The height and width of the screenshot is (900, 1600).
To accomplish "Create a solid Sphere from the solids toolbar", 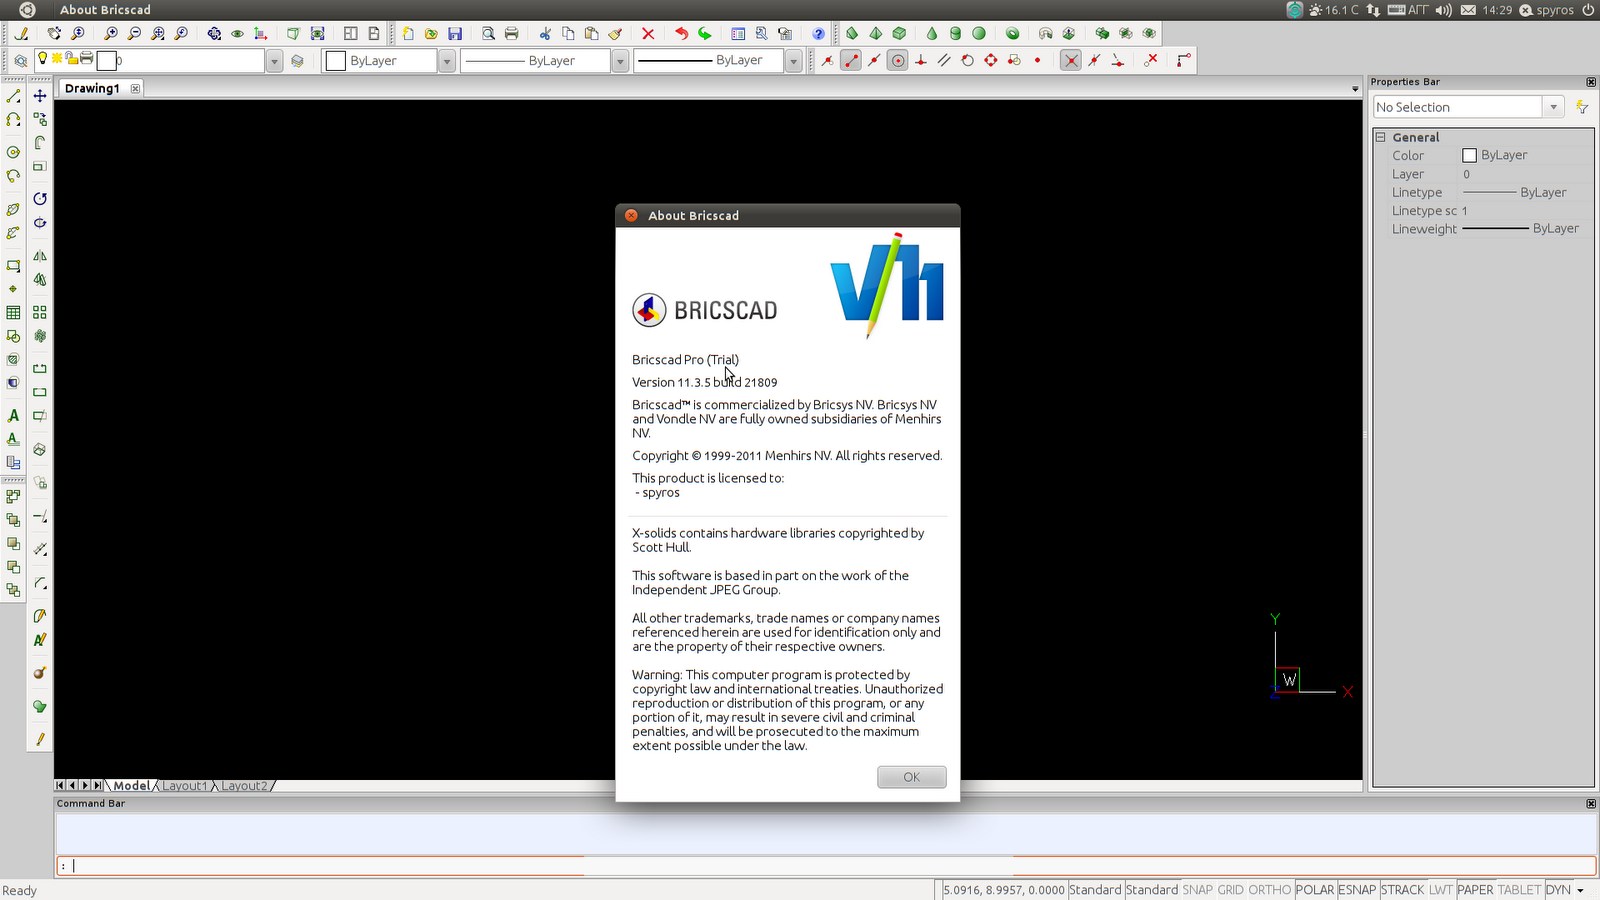I will (x=980, y=33).
